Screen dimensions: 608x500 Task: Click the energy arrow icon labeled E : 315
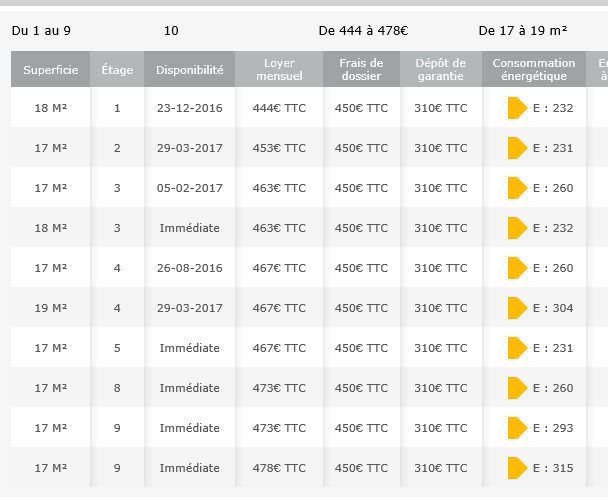coord(516,468)
